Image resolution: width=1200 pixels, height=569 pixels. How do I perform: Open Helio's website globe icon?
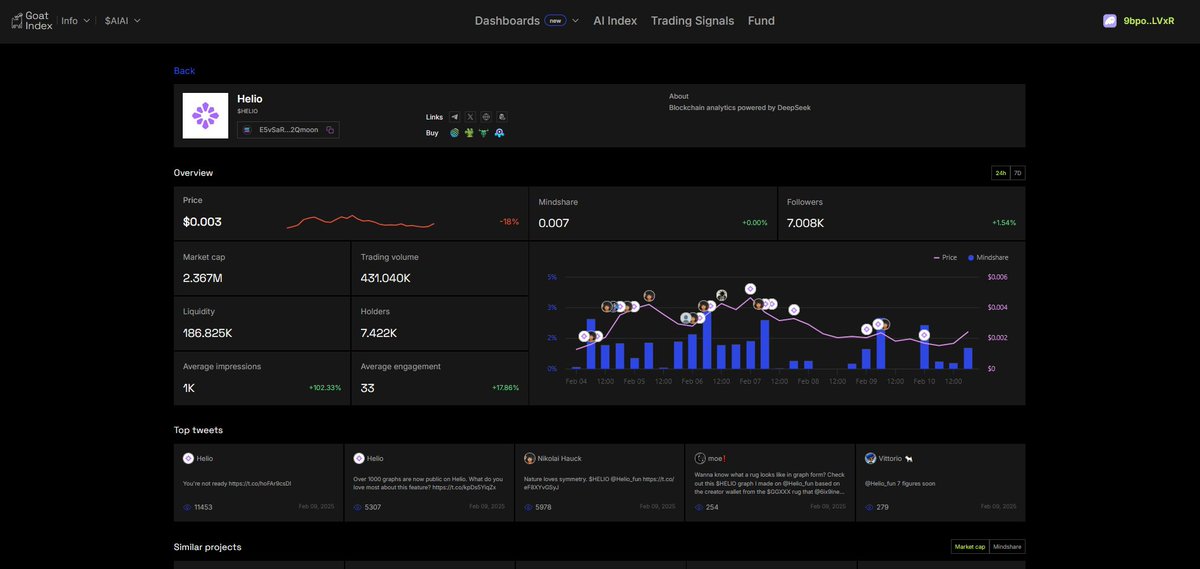pos(486,117)
